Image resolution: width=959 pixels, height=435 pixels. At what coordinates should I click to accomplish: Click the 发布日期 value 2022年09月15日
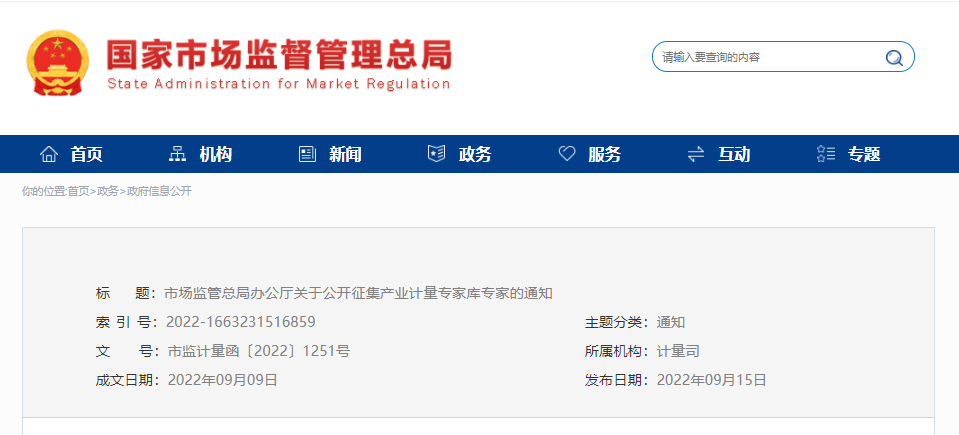pos(712,381)
